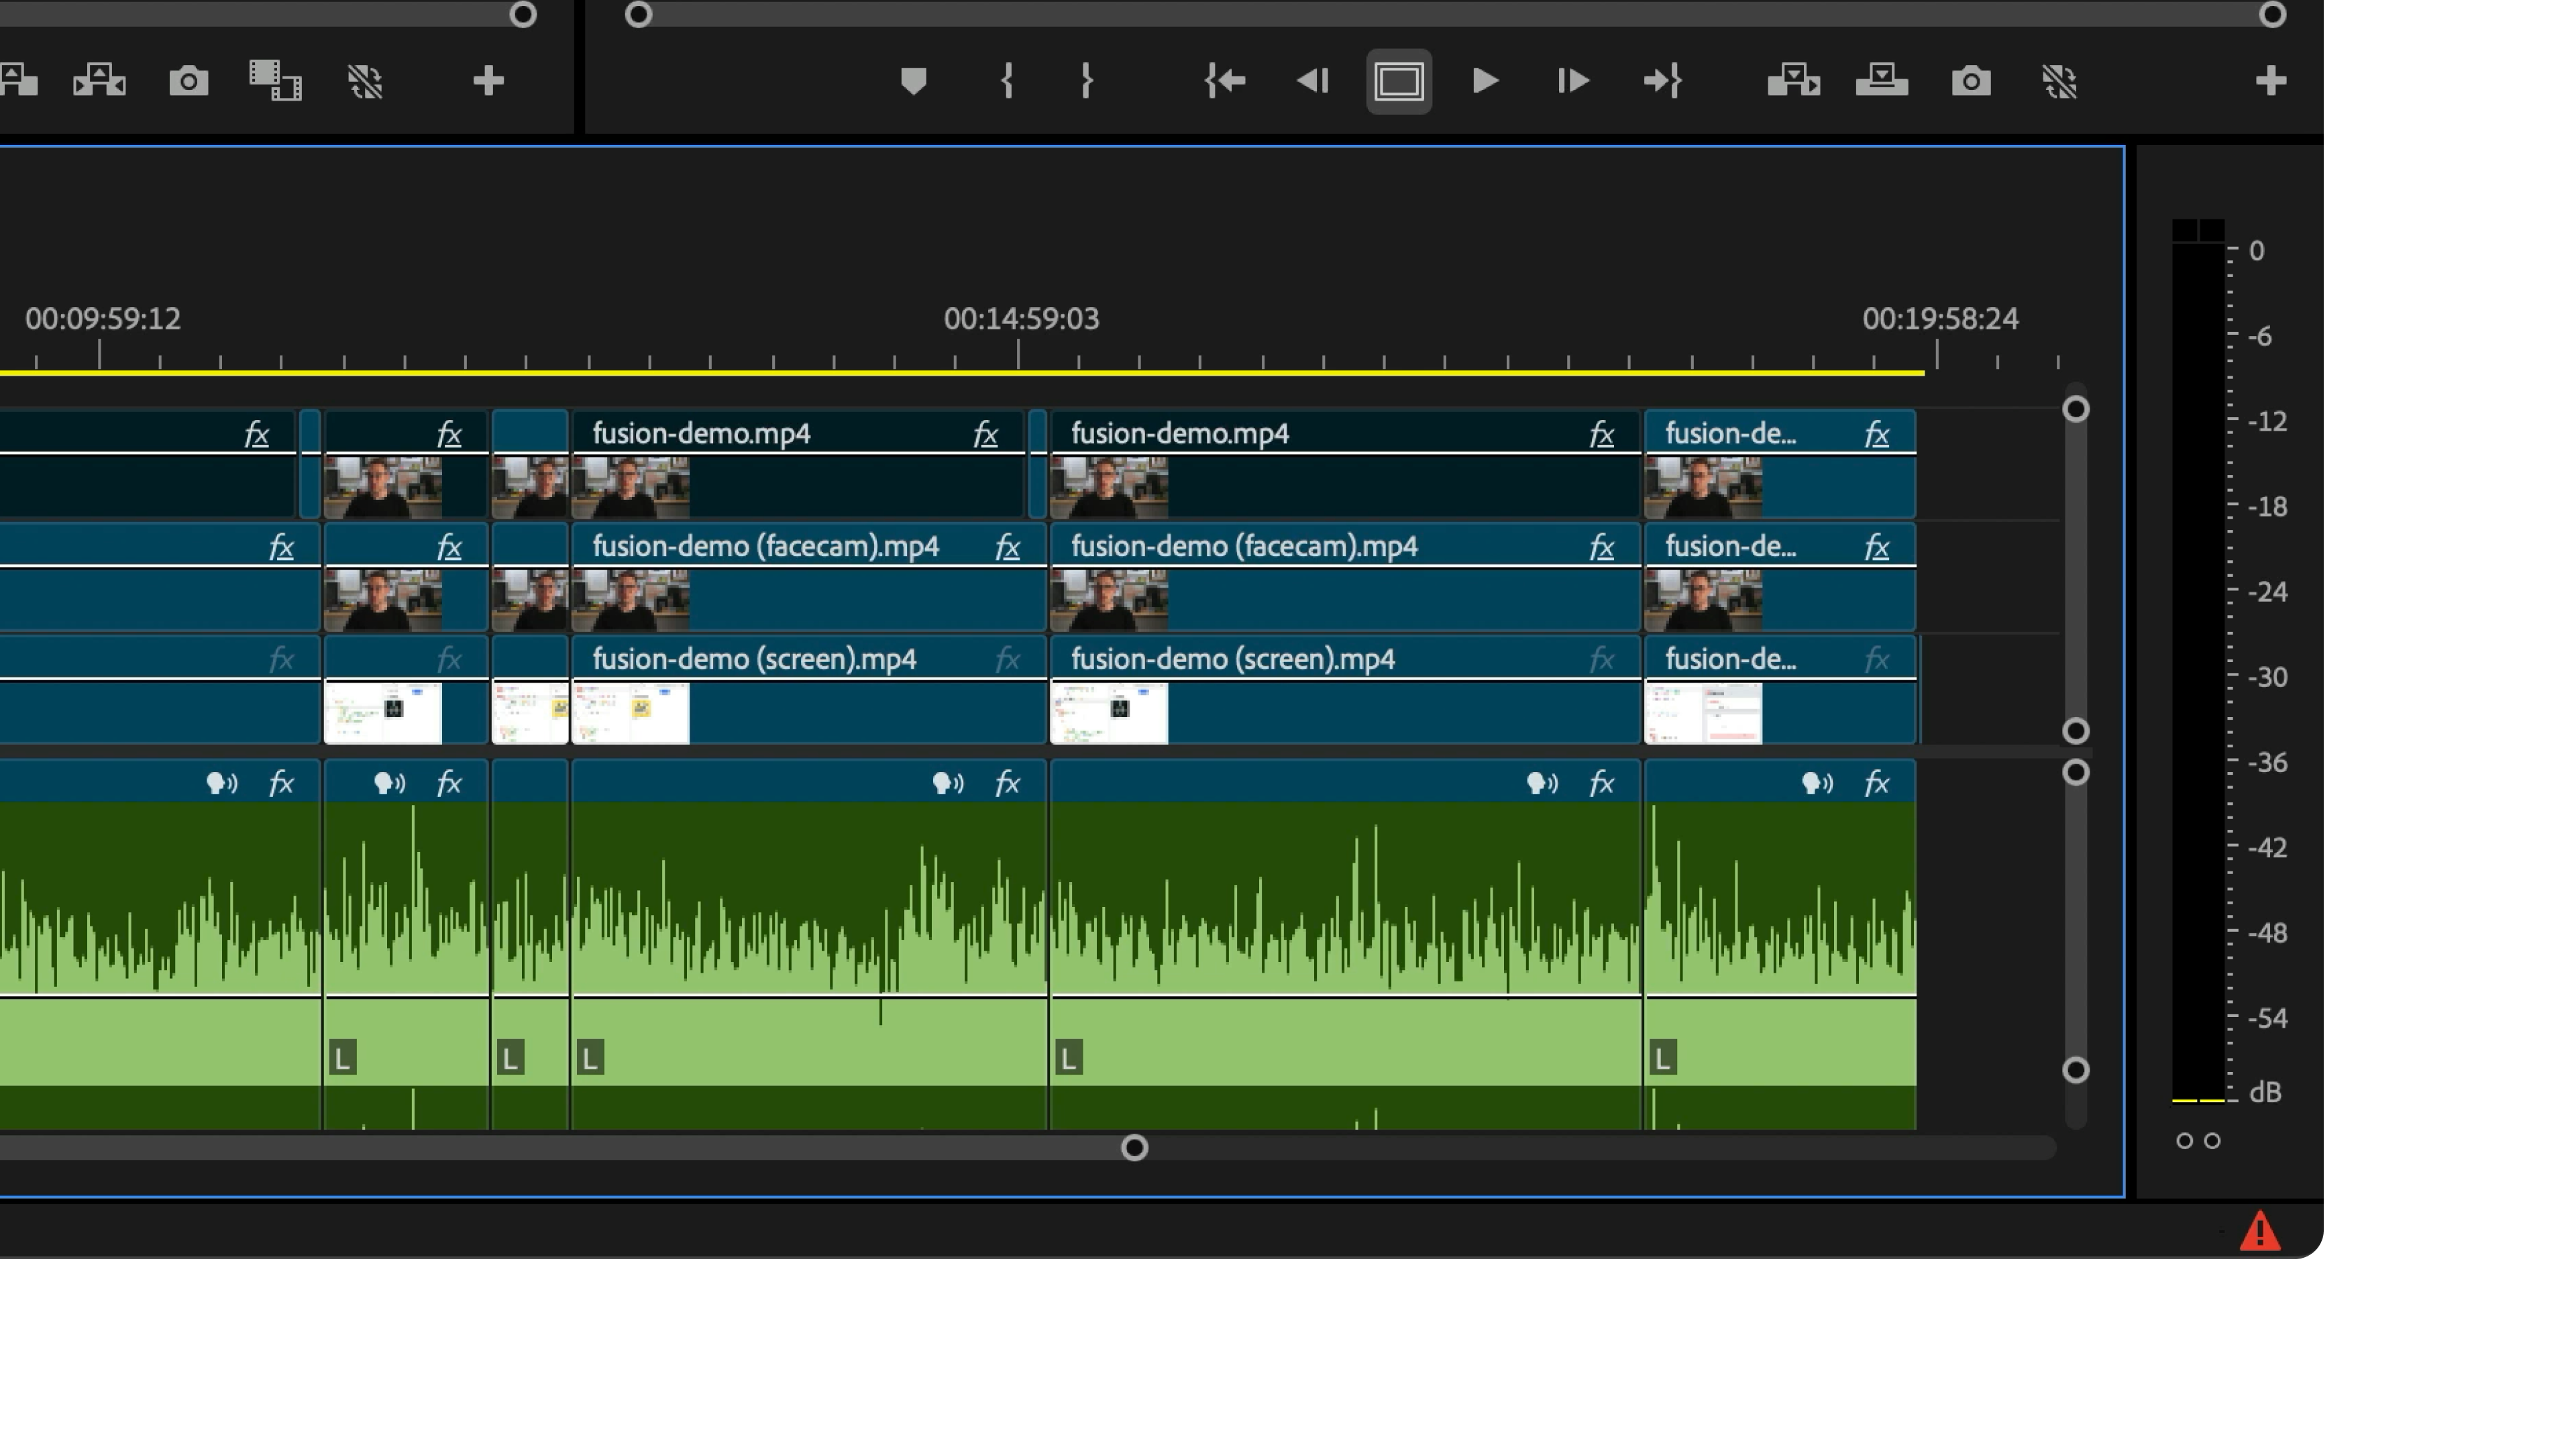
Task: Add a marker in the Program Monitor
Action: 913,81
